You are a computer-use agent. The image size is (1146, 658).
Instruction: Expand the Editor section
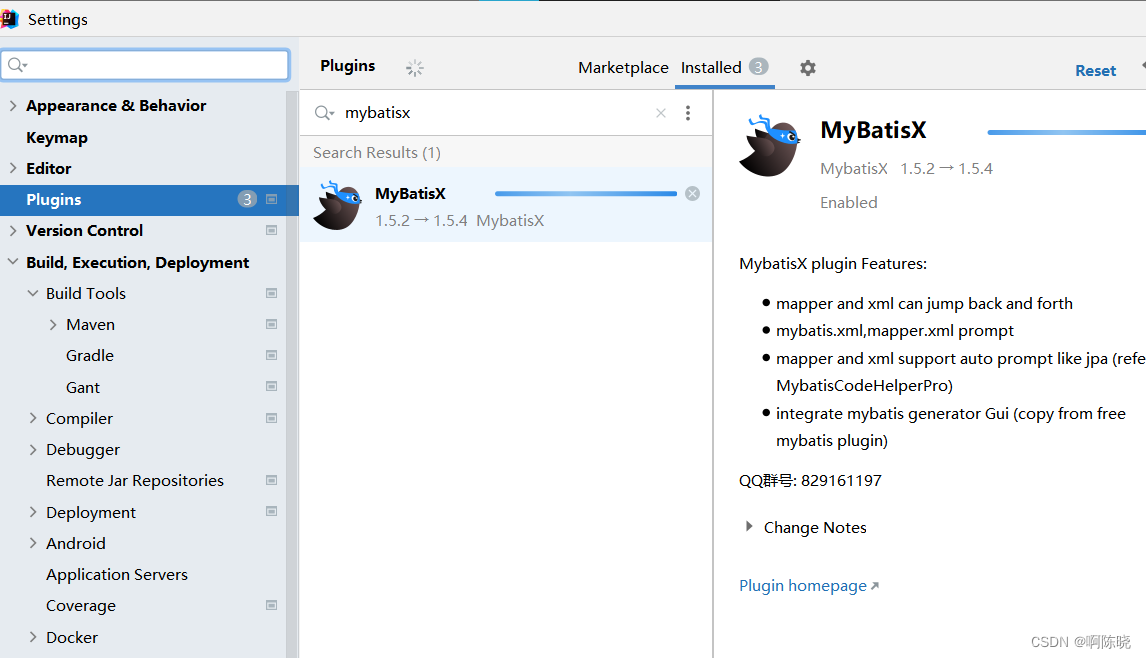13,168
